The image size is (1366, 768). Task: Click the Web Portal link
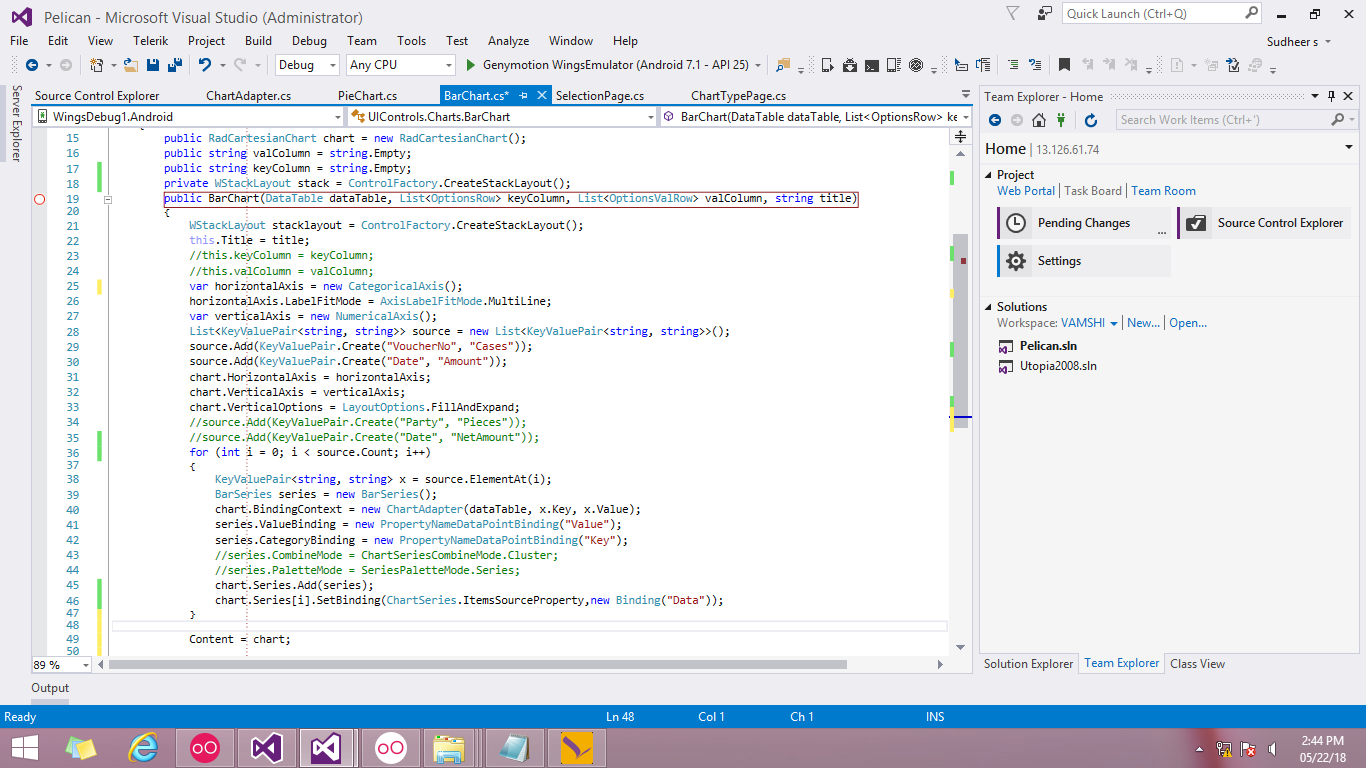1025,191
